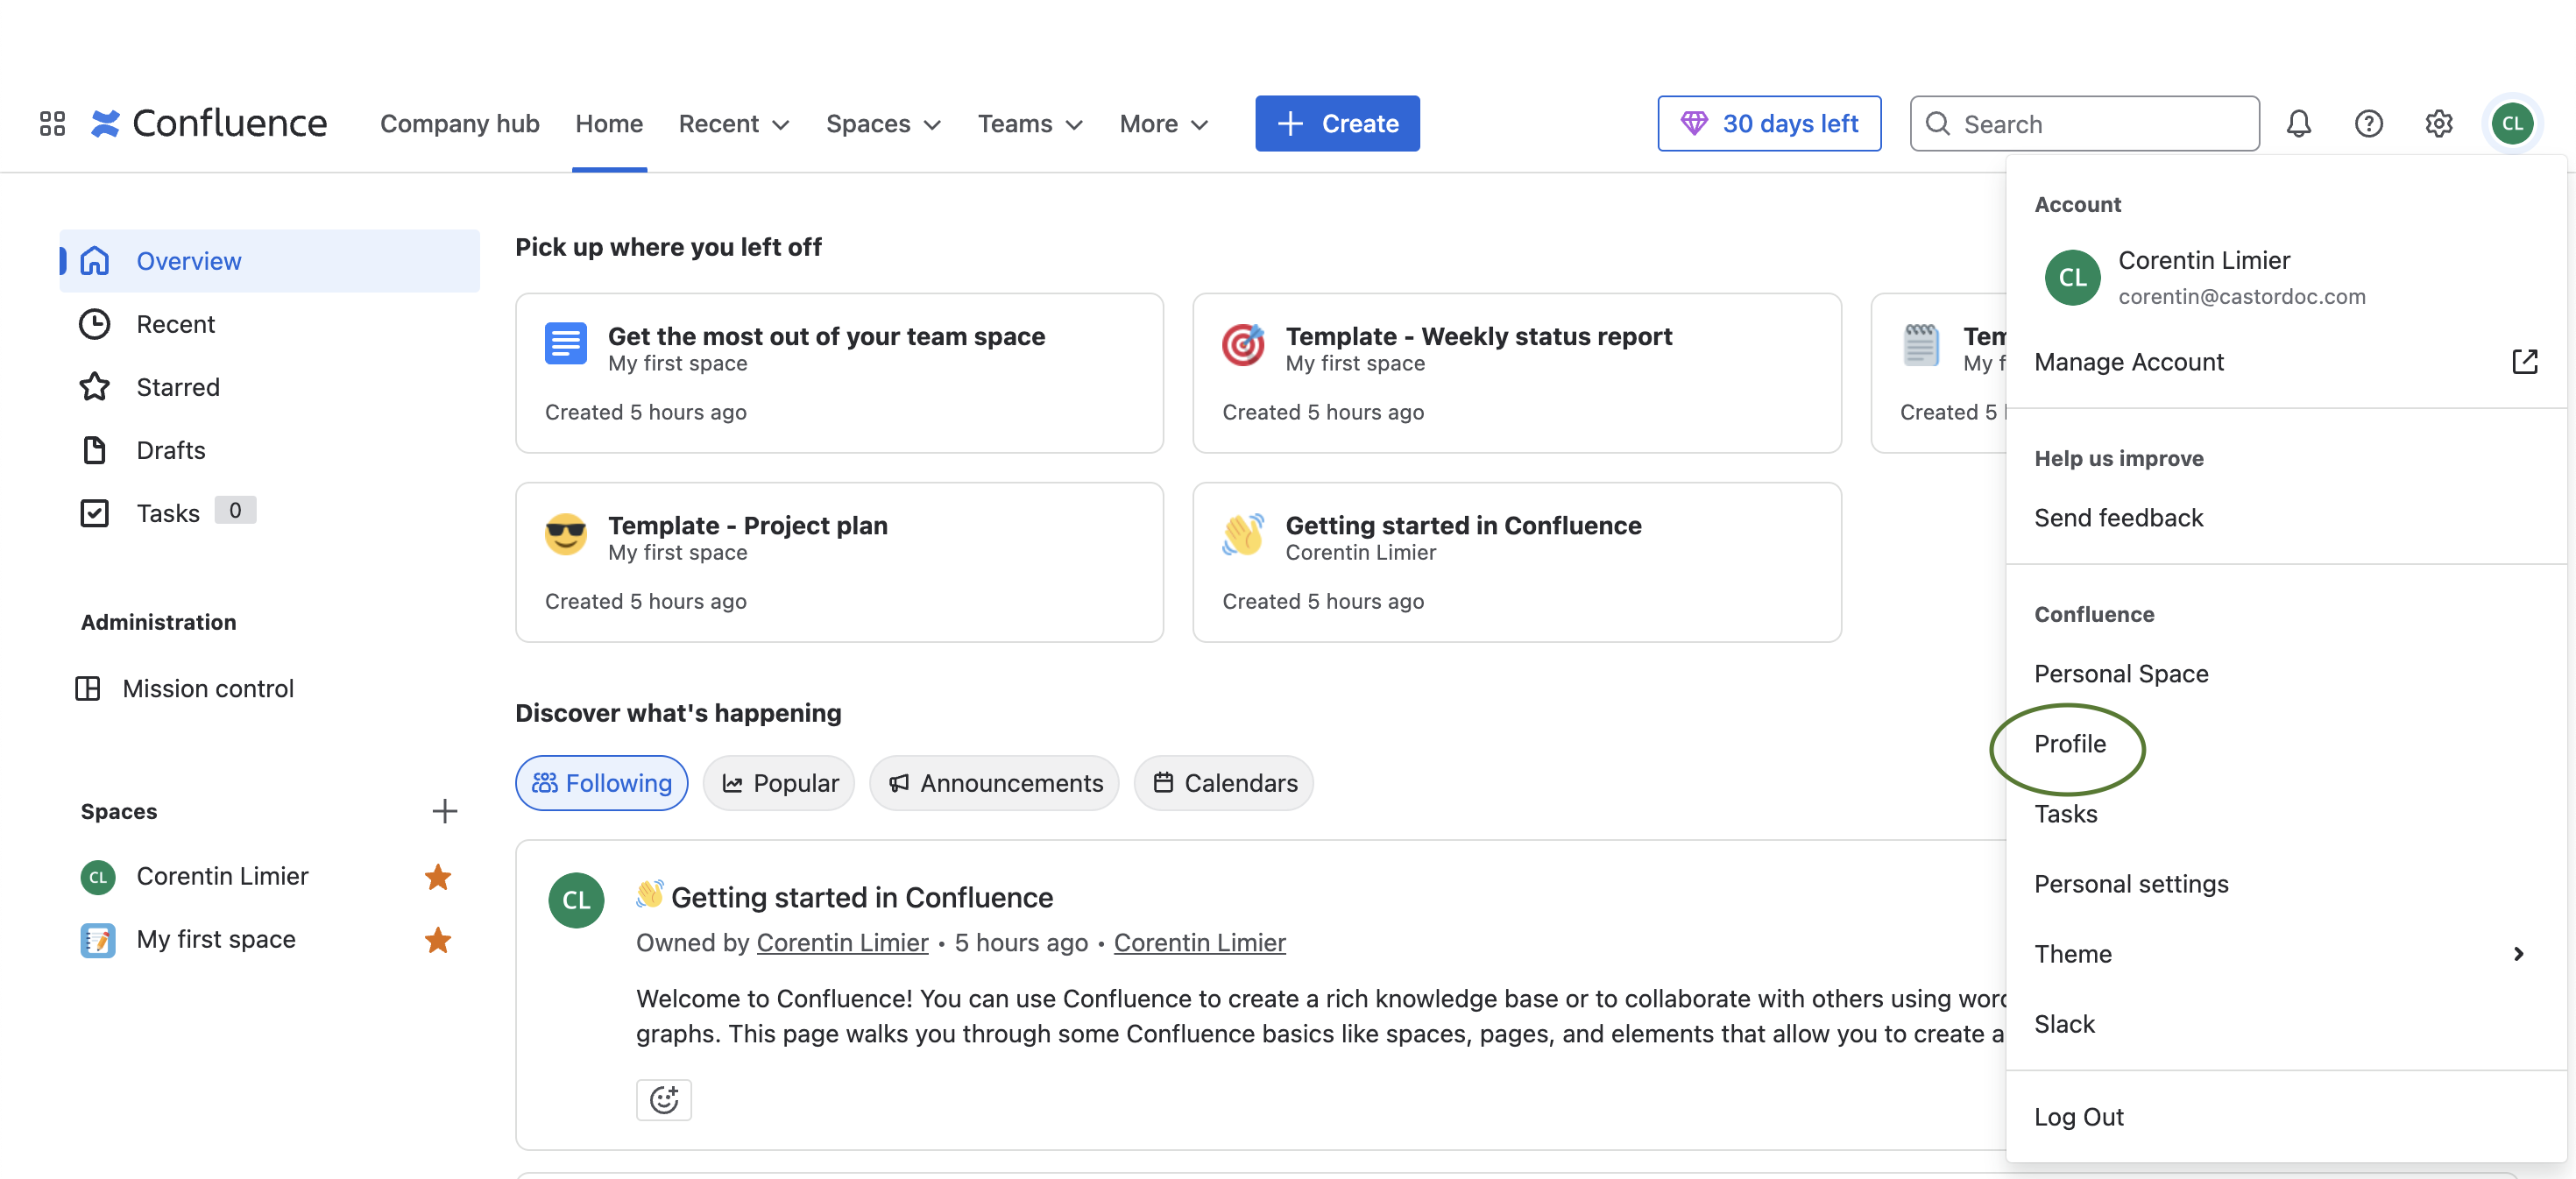Screen dimensions: 2576x1179
Task: Click the Create button
Action: (1336, 123)
